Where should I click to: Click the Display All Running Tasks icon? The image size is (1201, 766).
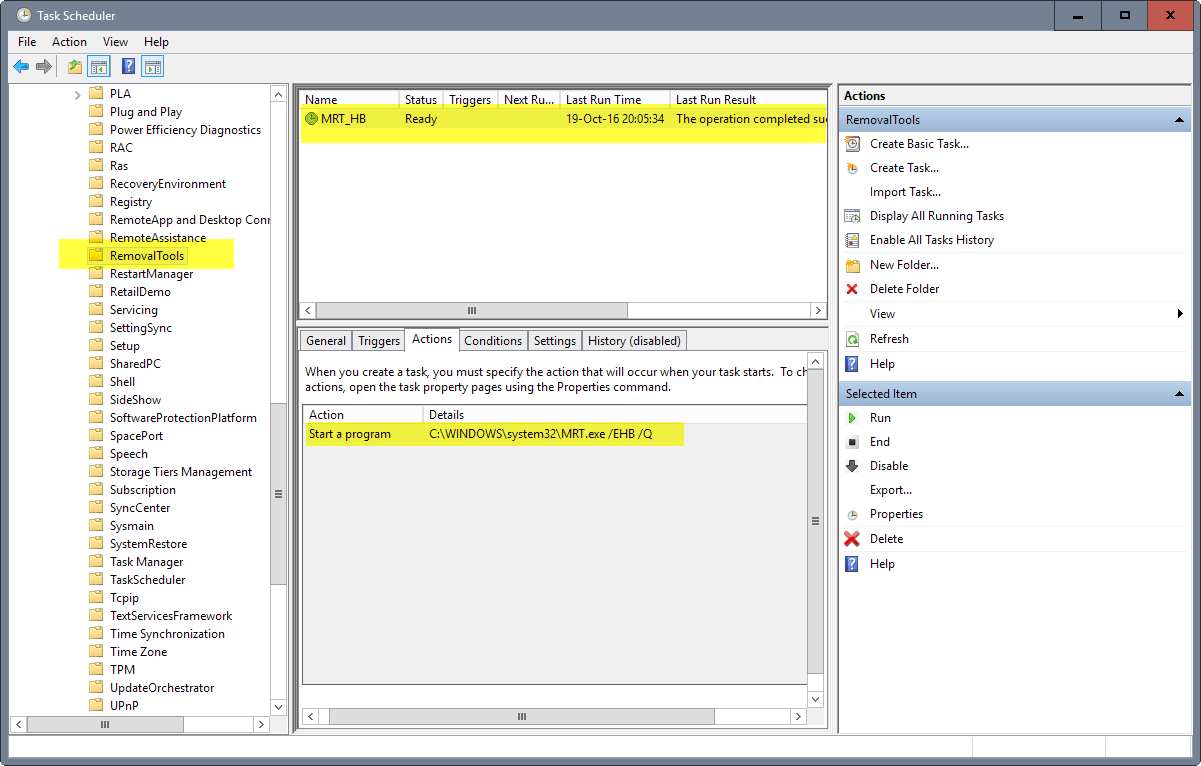(x=852, y=216)
